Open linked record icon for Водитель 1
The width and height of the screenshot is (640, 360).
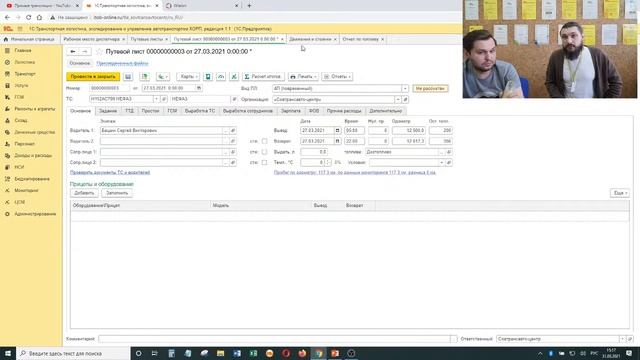tap(233, 130)
